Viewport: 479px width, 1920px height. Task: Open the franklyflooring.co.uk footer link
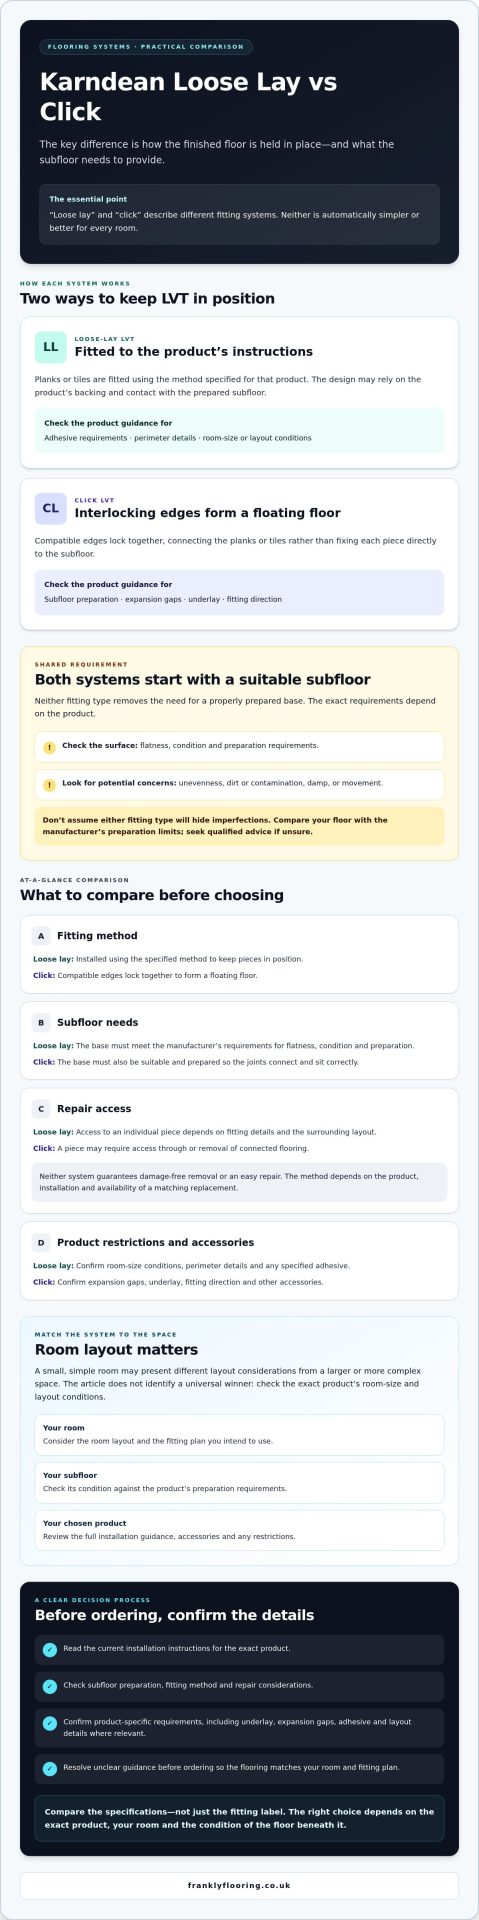239,1885
